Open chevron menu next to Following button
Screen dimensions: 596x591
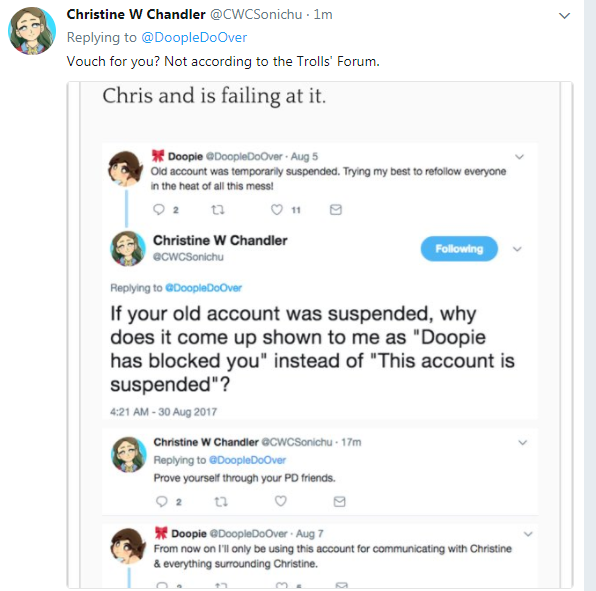pyautogui.click(x=517, y=249)
